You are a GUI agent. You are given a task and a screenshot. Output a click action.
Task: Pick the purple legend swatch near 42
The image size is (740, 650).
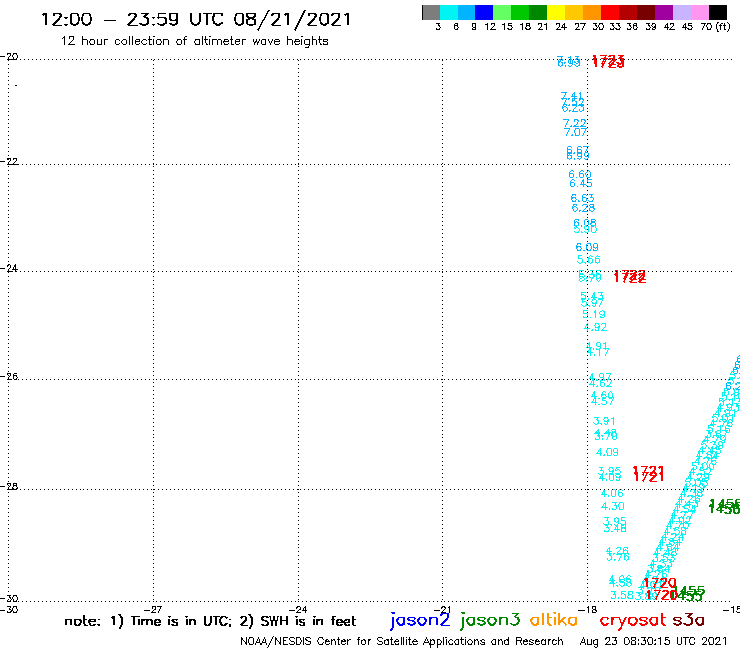point(664,12)
